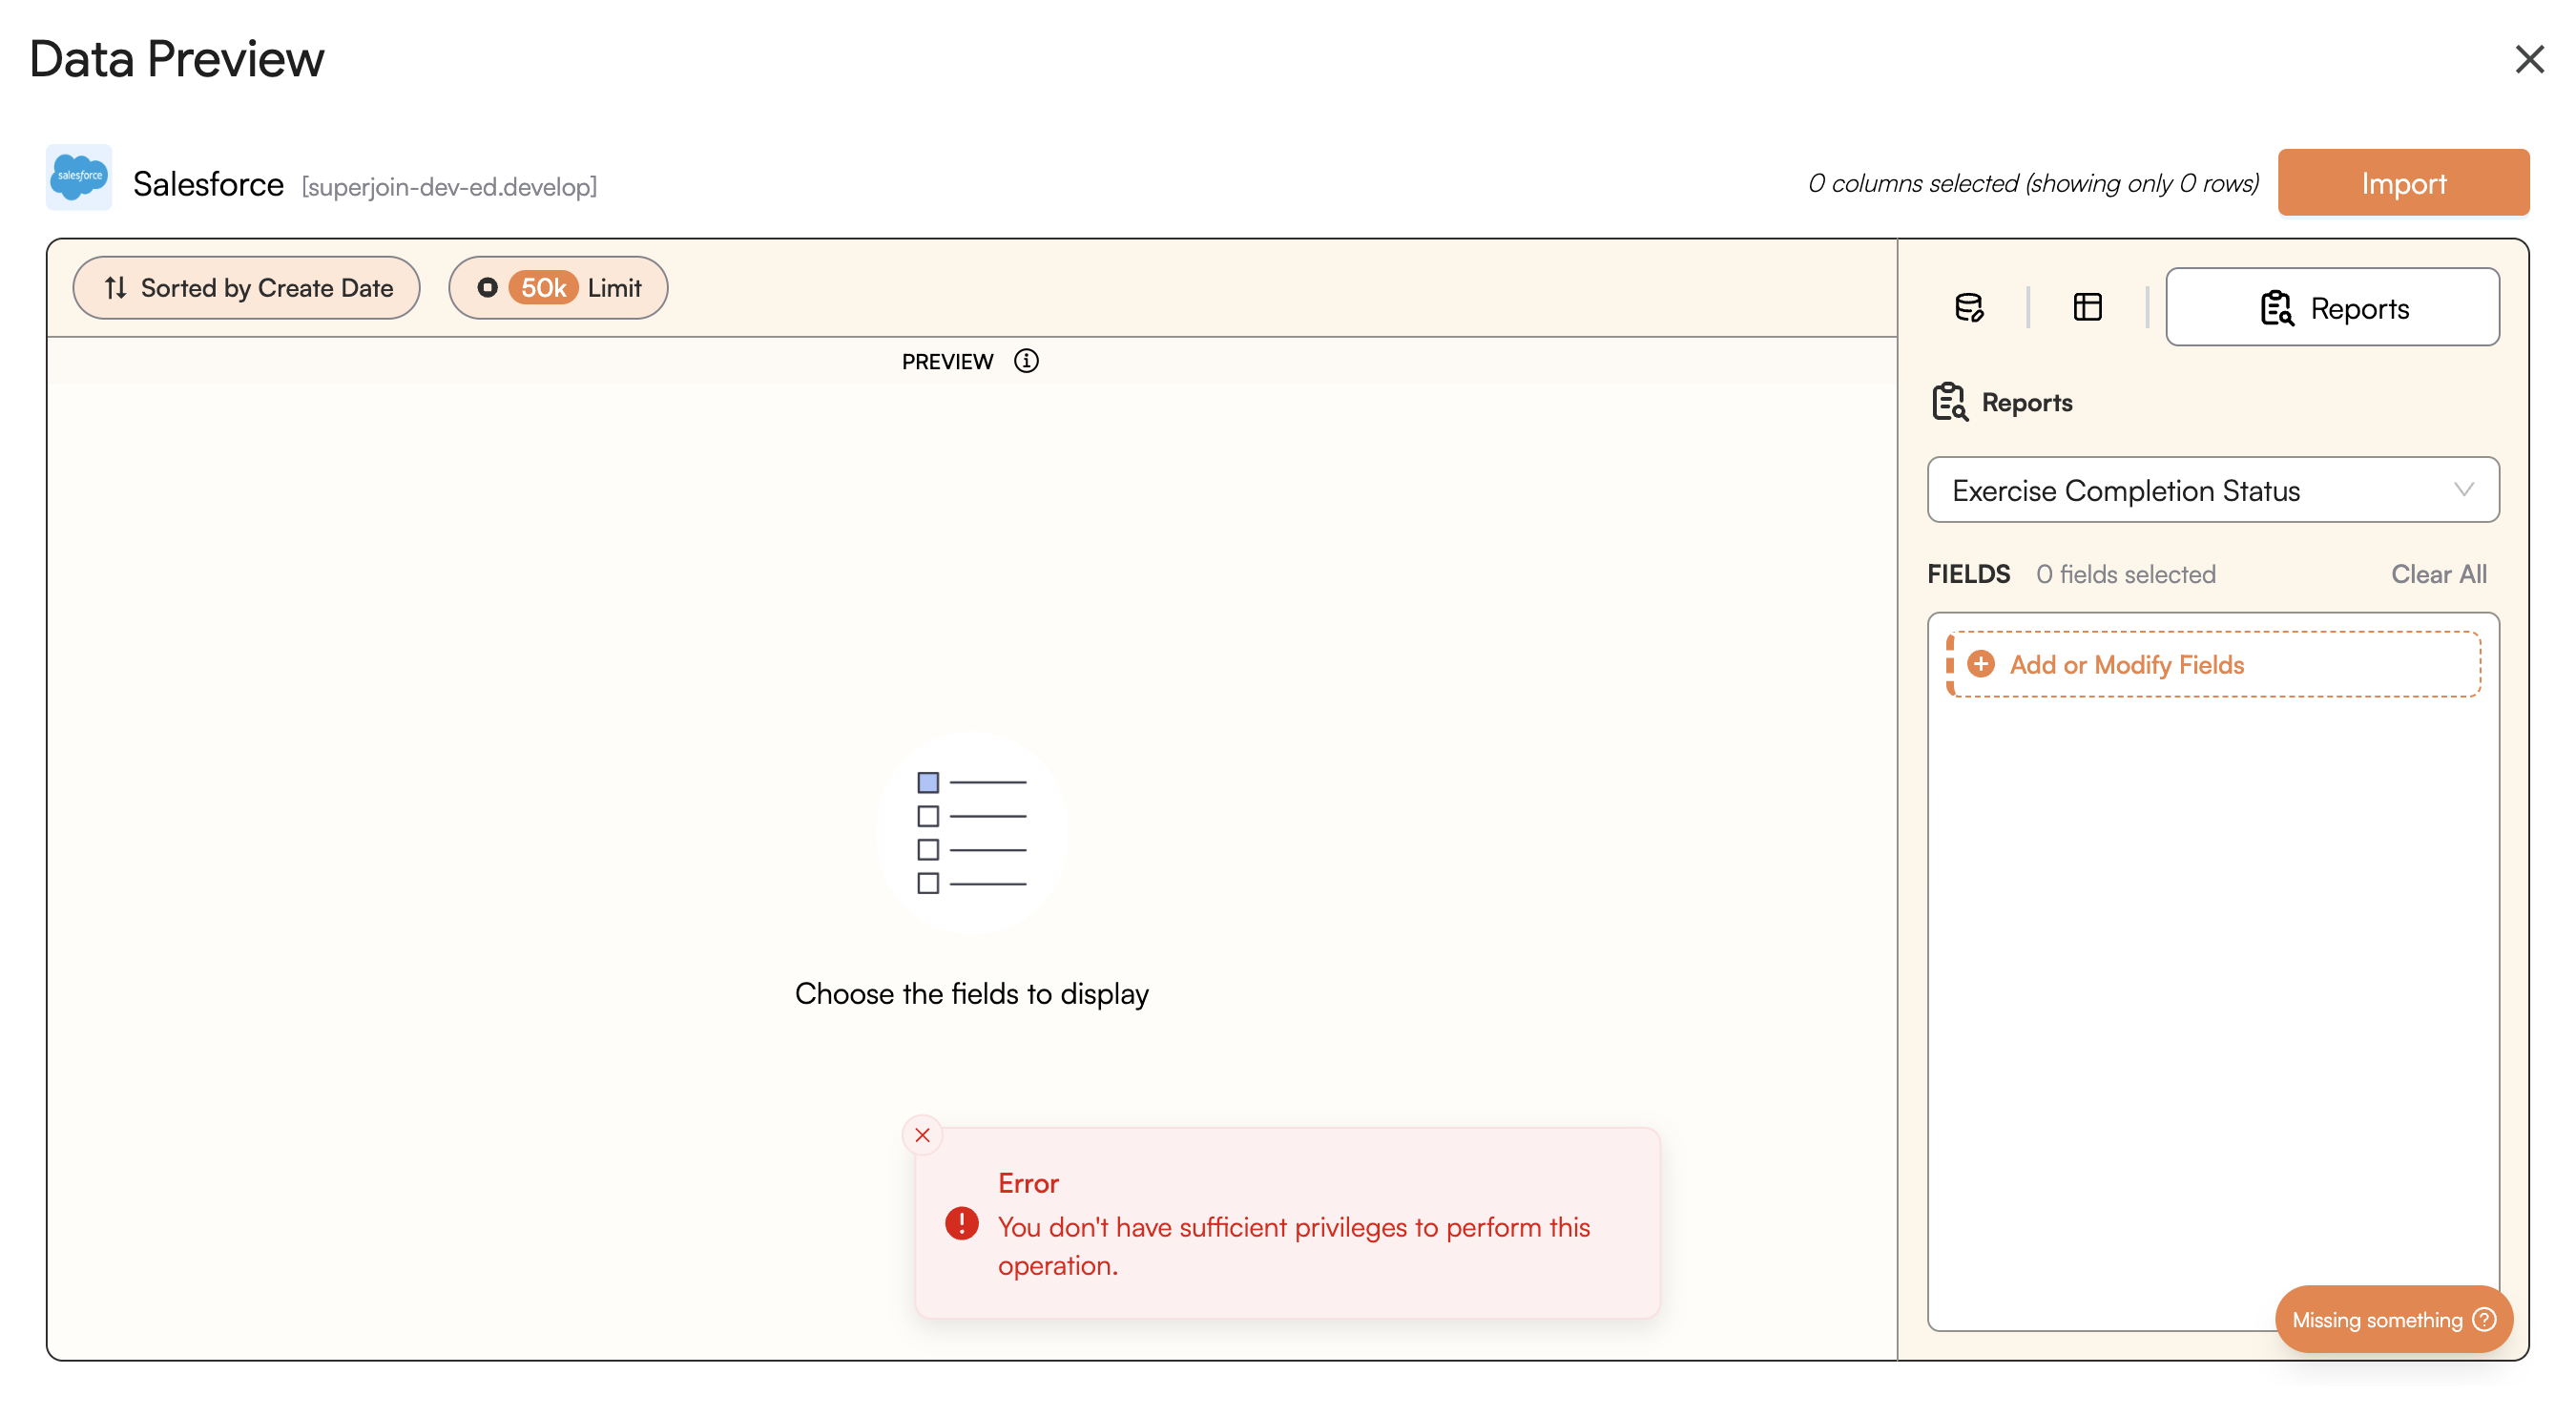Click the sort arrows icon
This screenshot has width=2576, height=1416.
coord(115,288)
